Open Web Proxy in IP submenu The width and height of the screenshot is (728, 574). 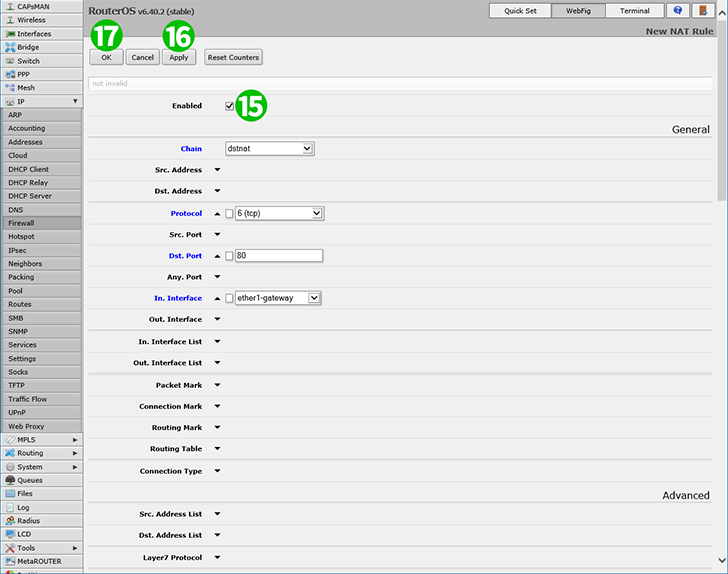click(x=42, y=426)
